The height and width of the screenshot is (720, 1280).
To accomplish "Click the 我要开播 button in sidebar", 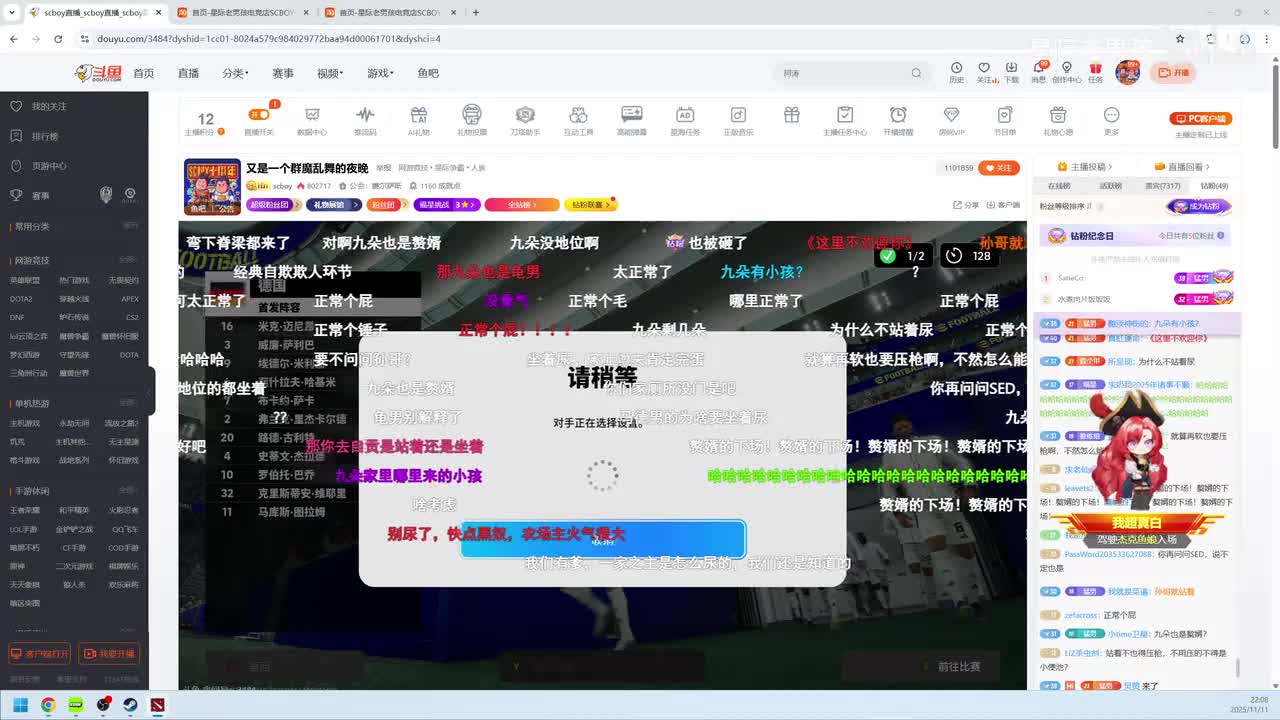I will coord(109,654).
